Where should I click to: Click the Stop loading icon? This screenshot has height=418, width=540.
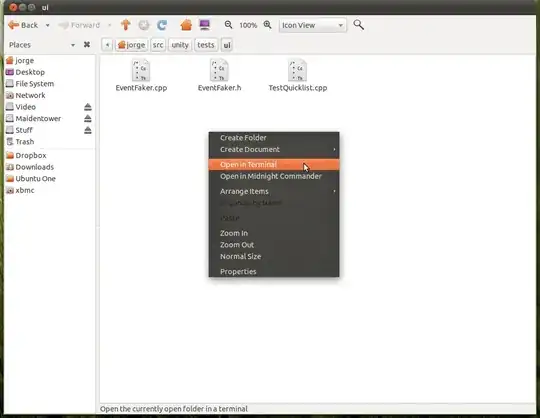click(144, 25)
